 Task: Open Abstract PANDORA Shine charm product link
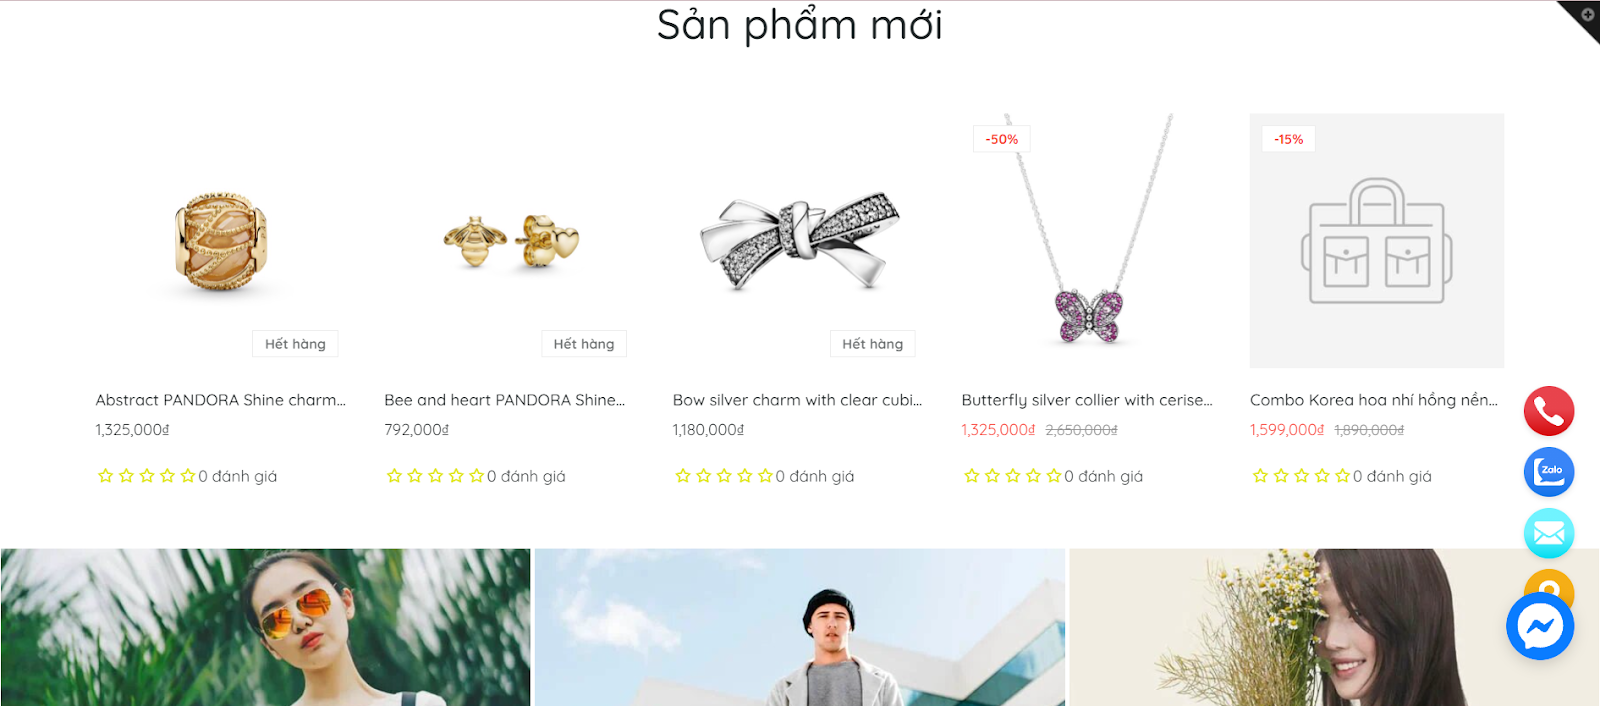pos(221,400)
